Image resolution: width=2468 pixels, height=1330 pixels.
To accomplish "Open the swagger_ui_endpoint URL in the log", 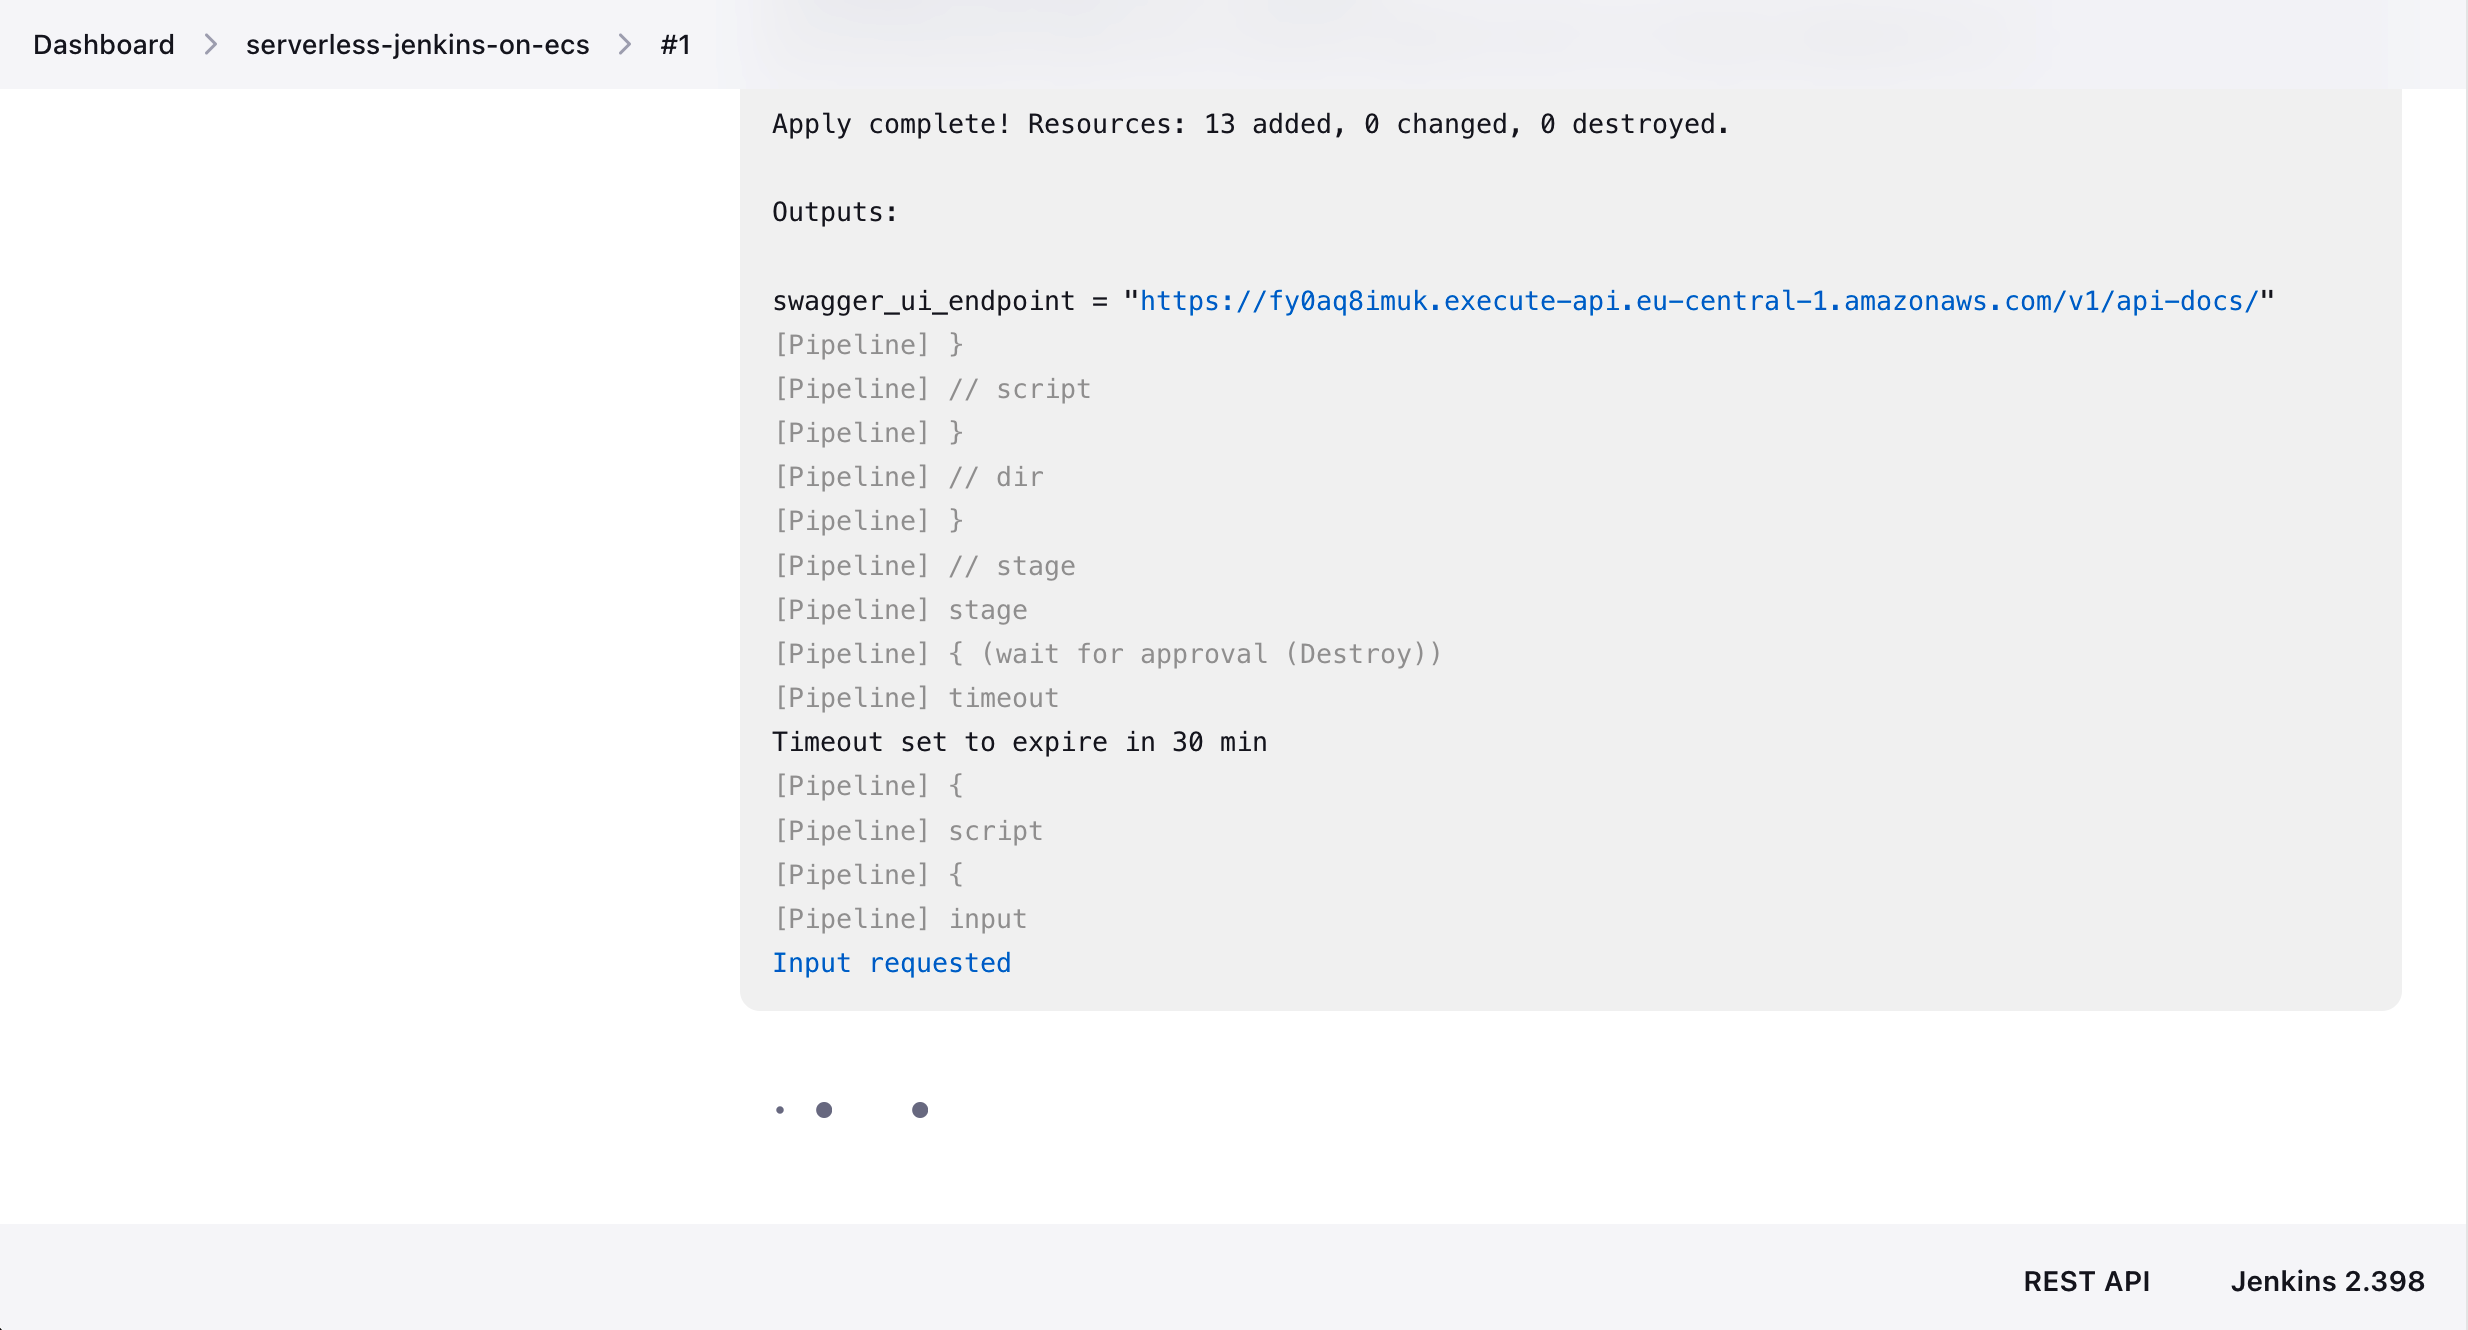I will coord(1698,300).
